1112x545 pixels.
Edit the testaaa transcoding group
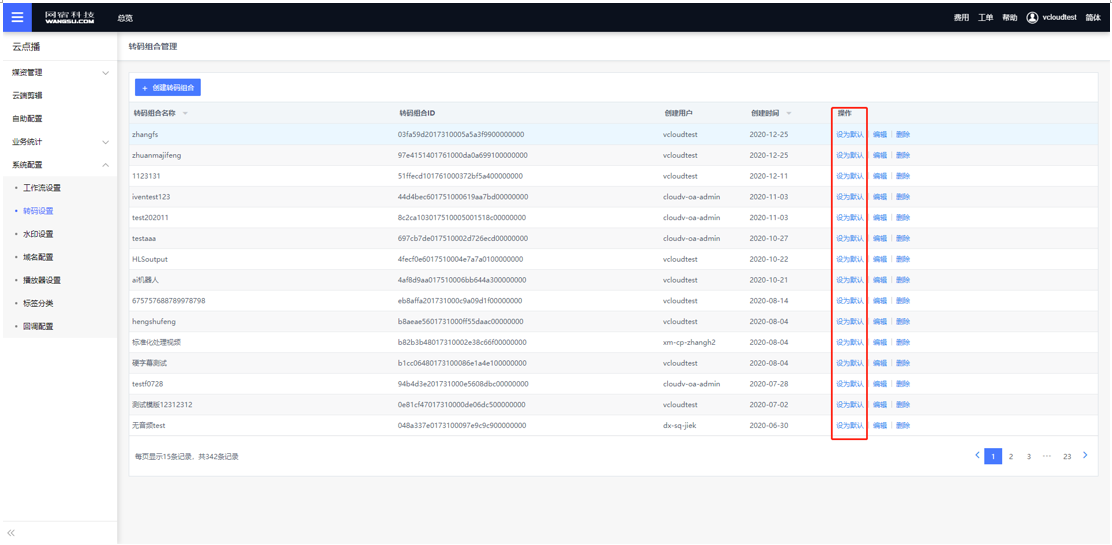(879, 238)
